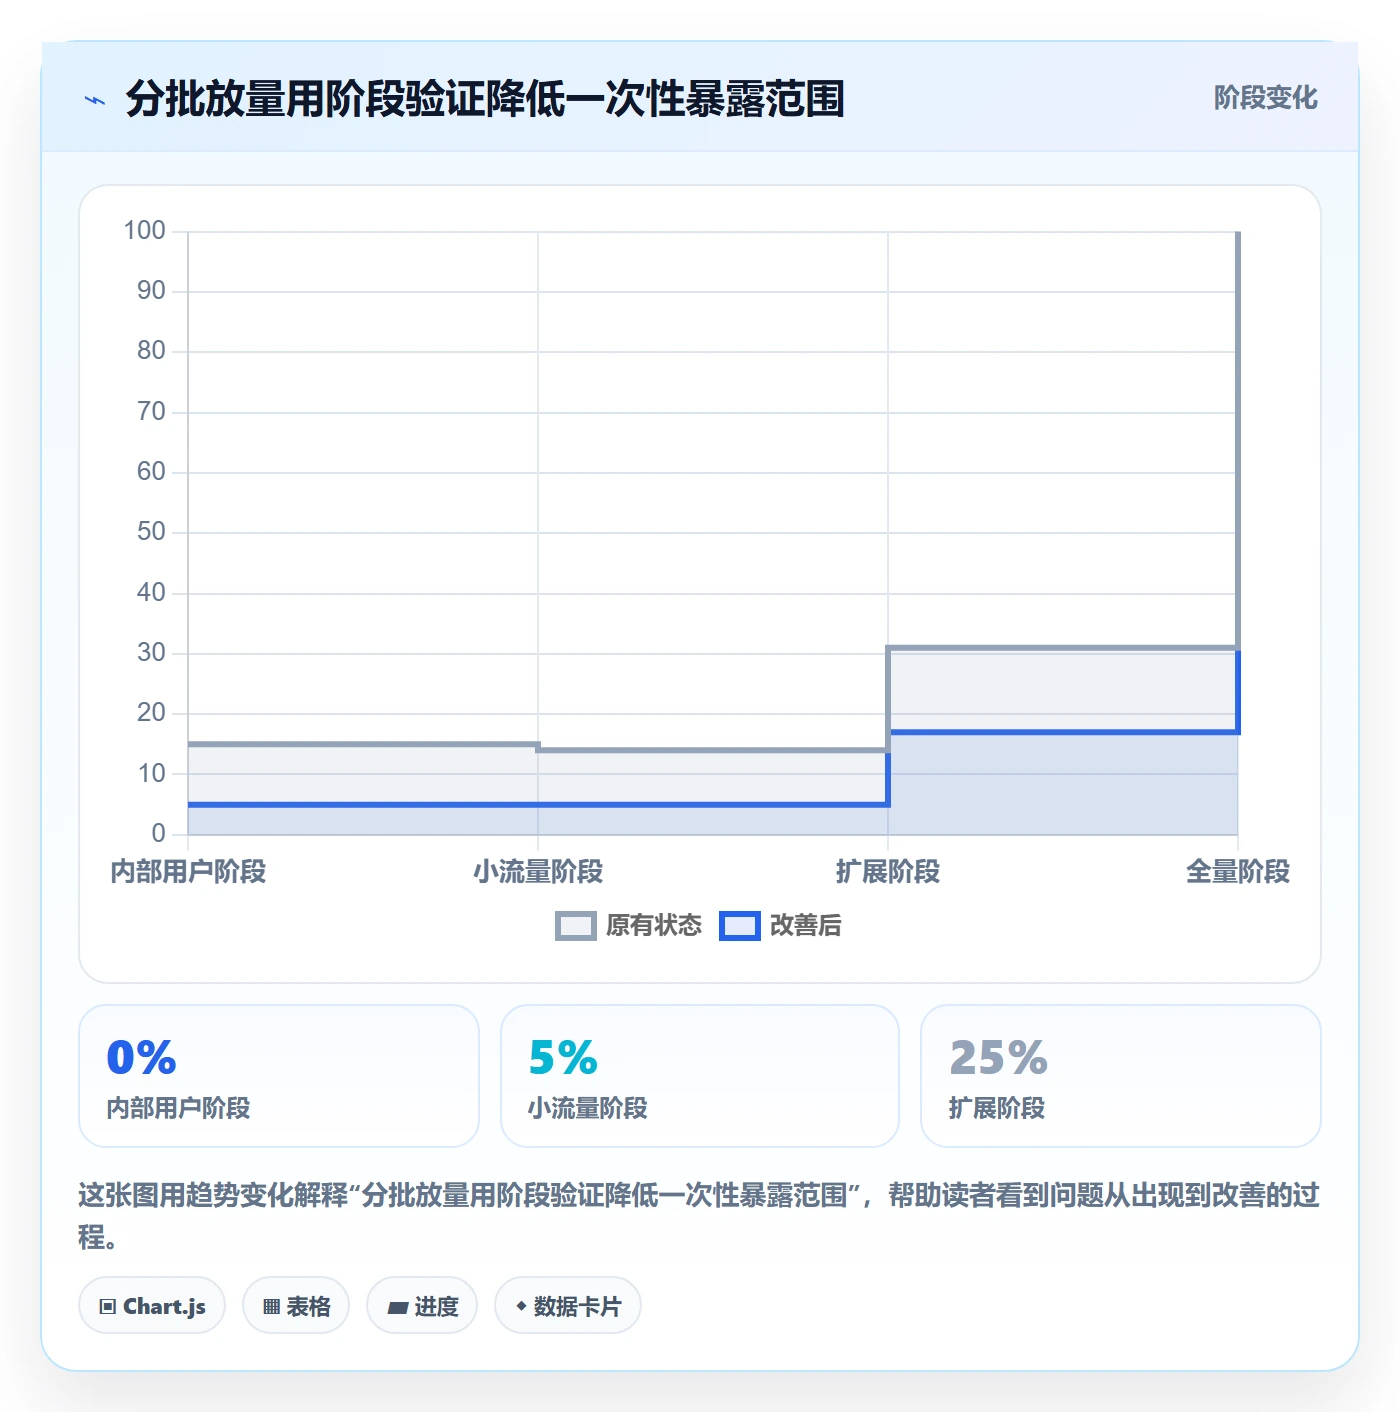The width and height of the screenshot is (1400, 1412).
Task: Click the 扩展阶段 x-axis label
Action: coord(888,872)
